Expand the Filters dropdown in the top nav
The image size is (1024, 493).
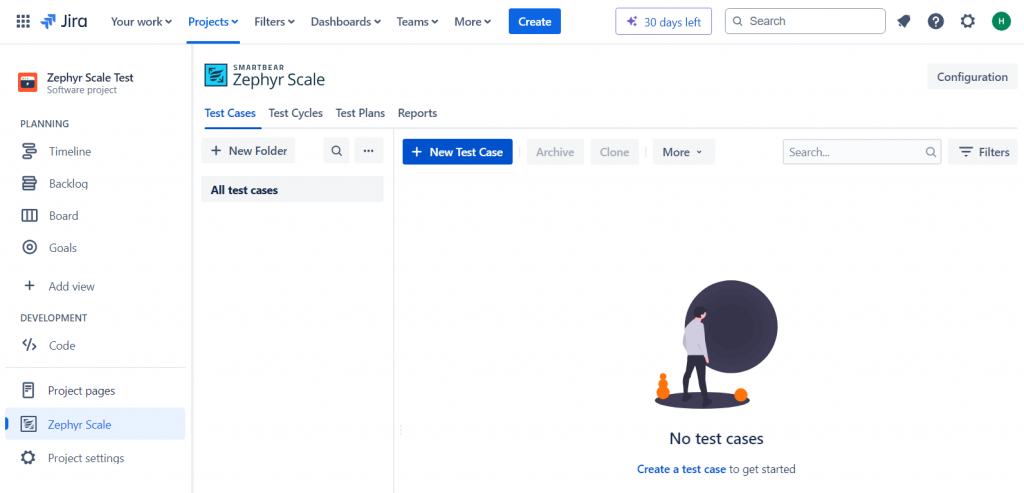[x=274, y=22]
